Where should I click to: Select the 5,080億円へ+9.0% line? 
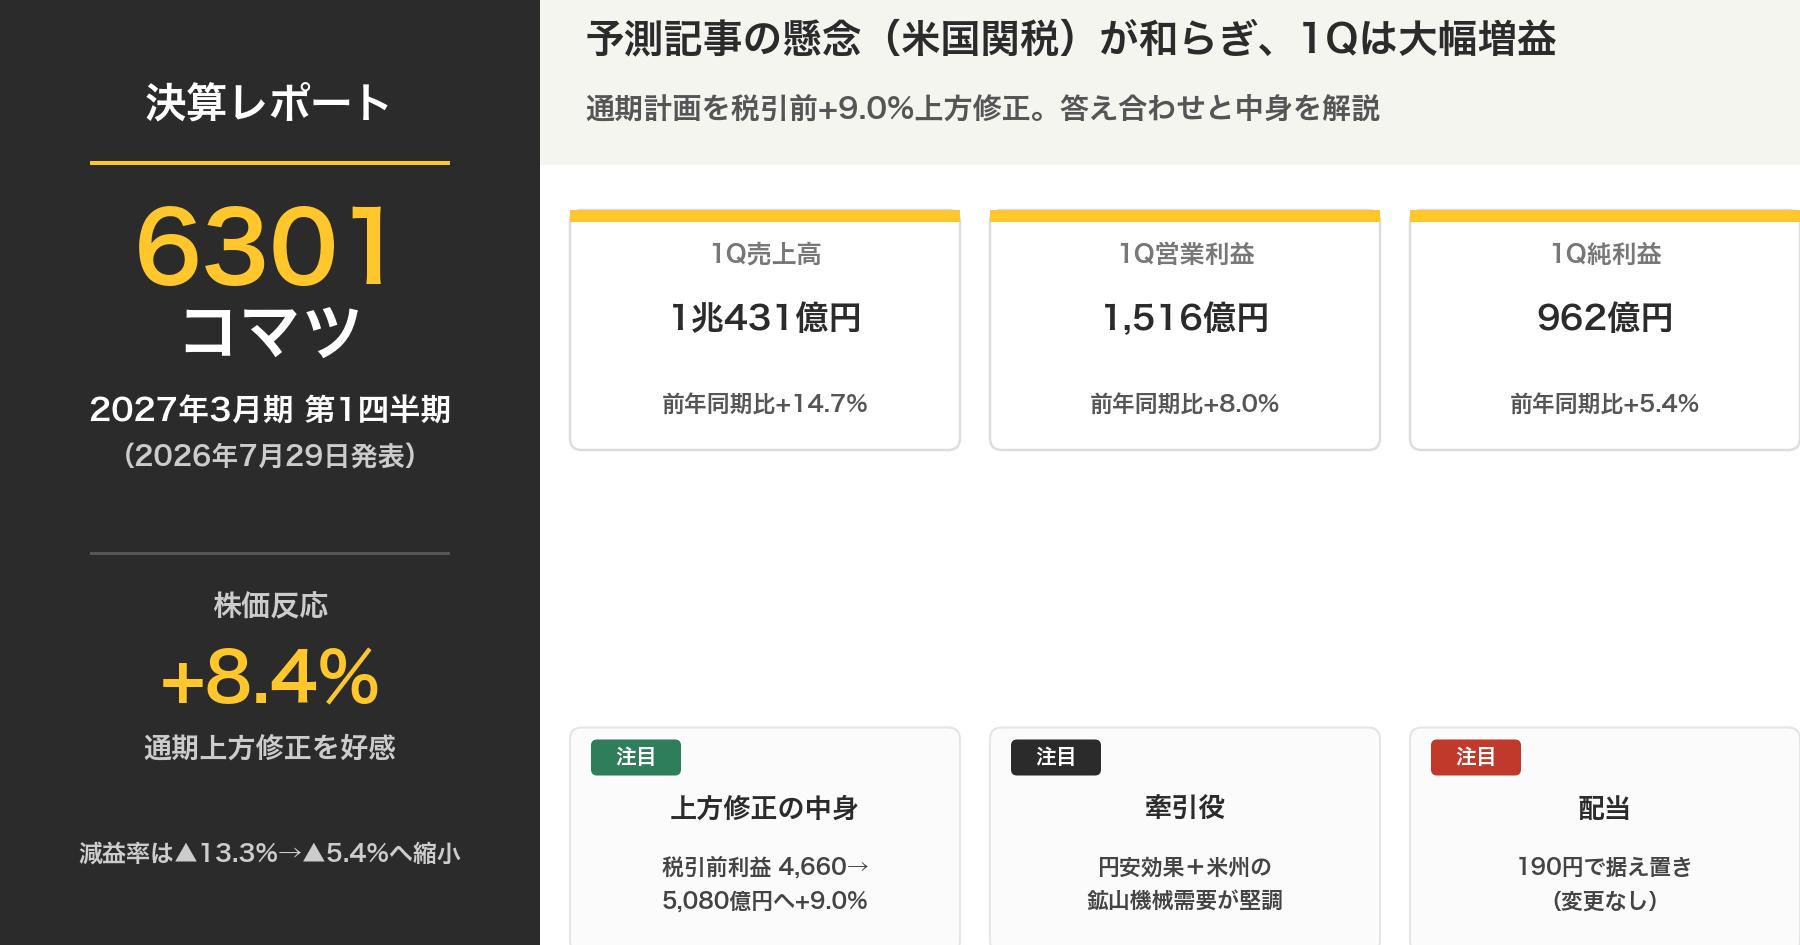click(x=765, y=901)
